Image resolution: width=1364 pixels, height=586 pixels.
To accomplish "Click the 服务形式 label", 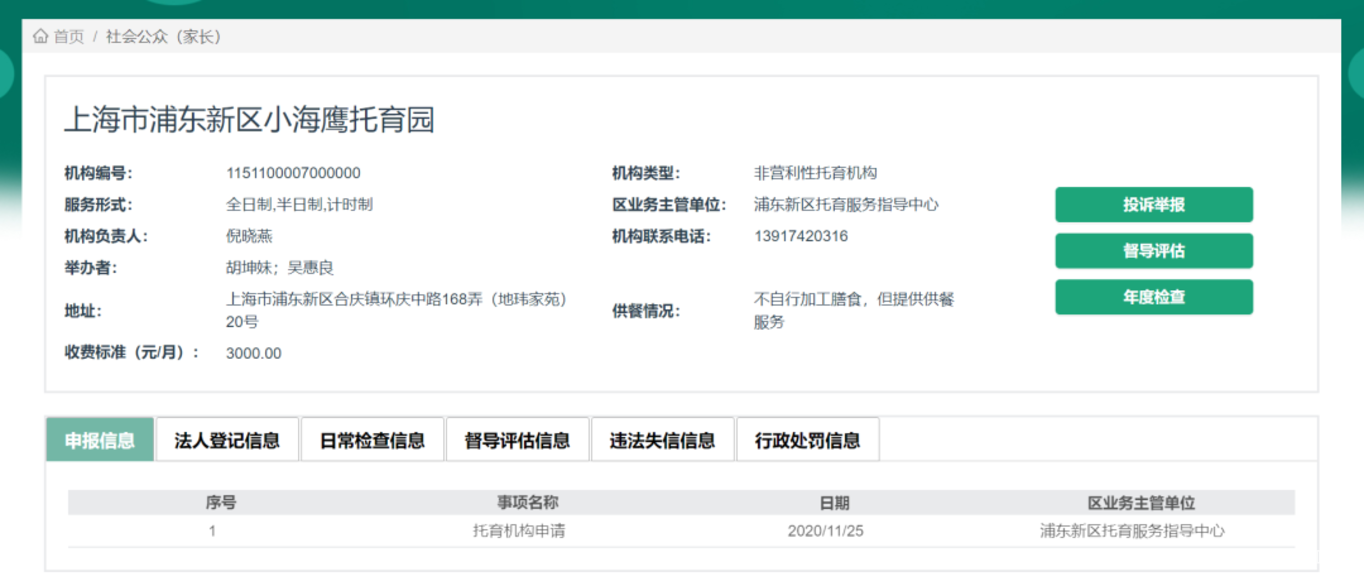I will click(x=98, y=204).
